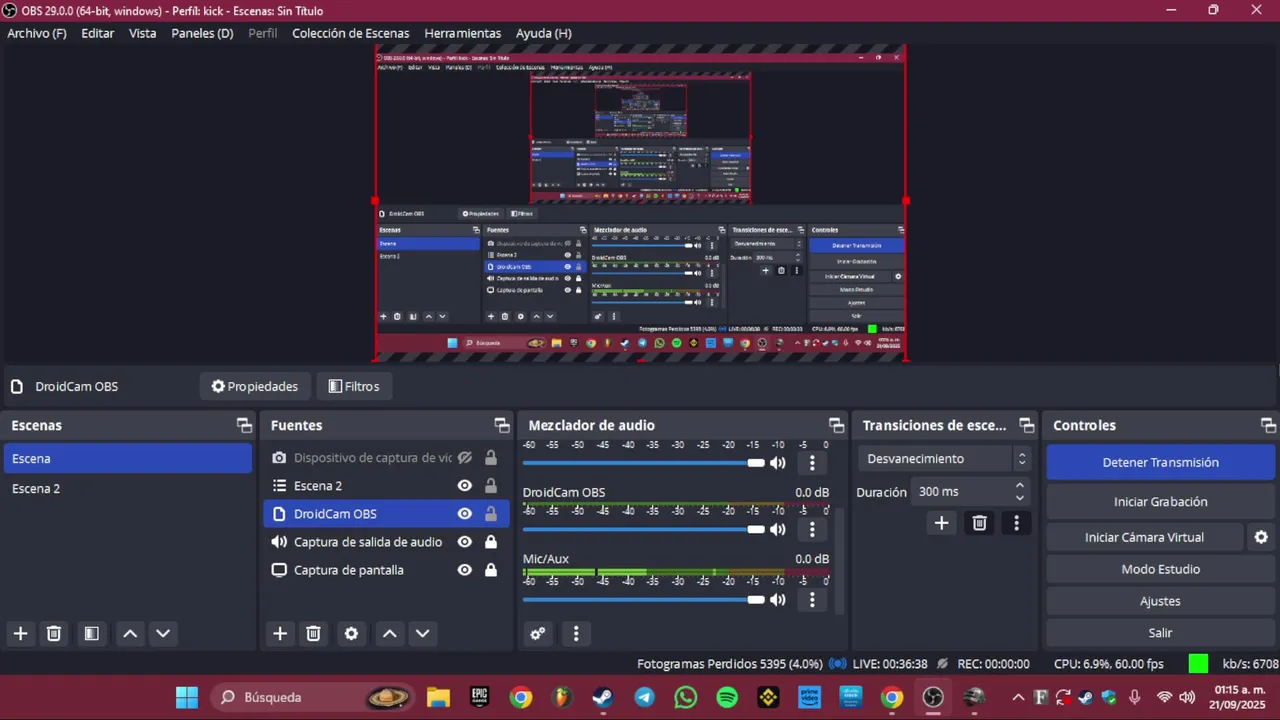The height and width of the screenshot is (720, 1280).
Task: Undock the Transiciones de escena panel
Action: coord(1026,425)
